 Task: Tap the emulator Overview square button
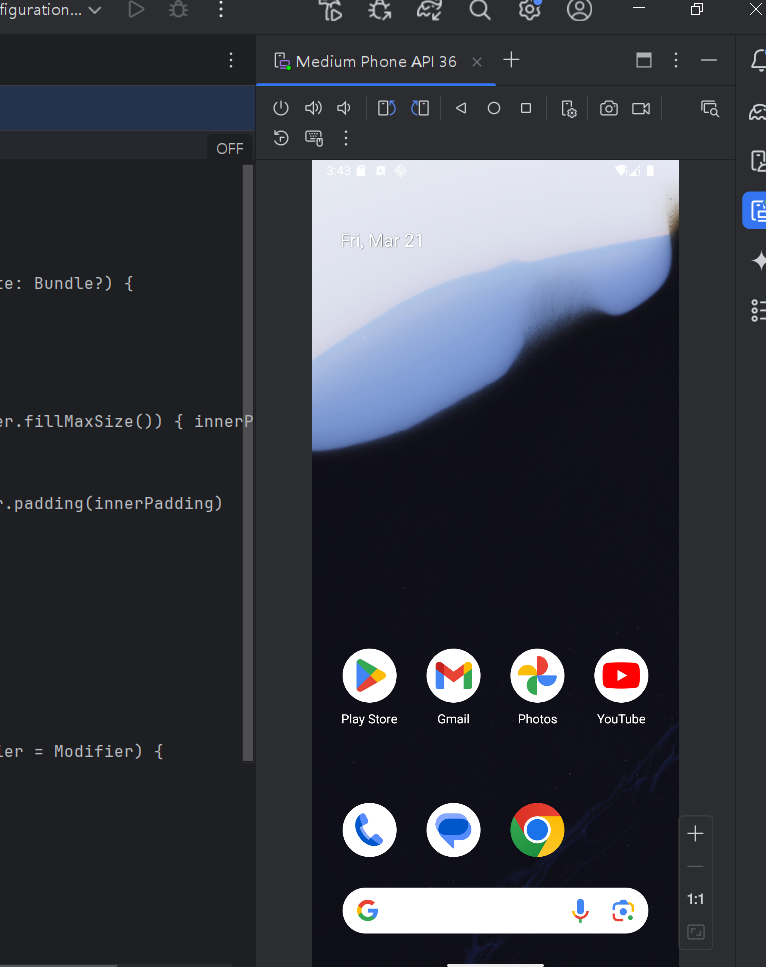(x=526, y=109)
